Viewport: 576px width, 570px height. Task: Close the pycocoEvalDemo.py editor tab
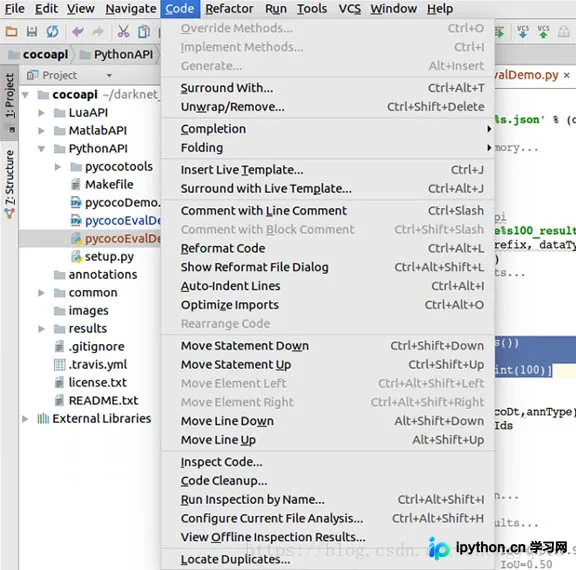tap(567, 75)
